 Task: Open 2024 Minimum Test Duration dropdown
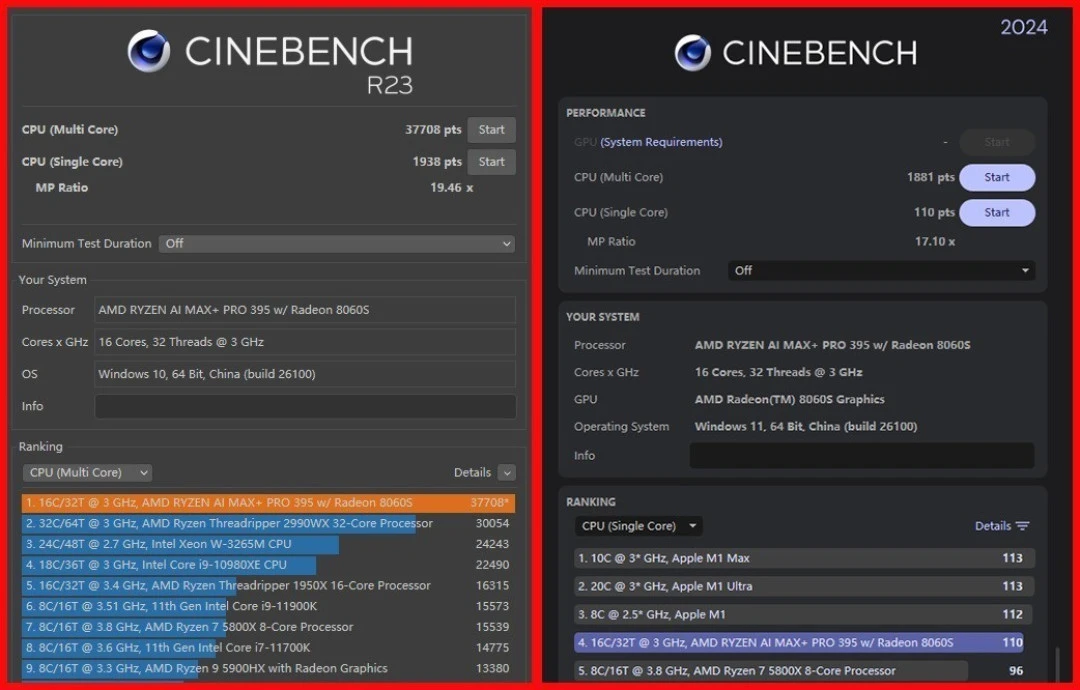881,271
